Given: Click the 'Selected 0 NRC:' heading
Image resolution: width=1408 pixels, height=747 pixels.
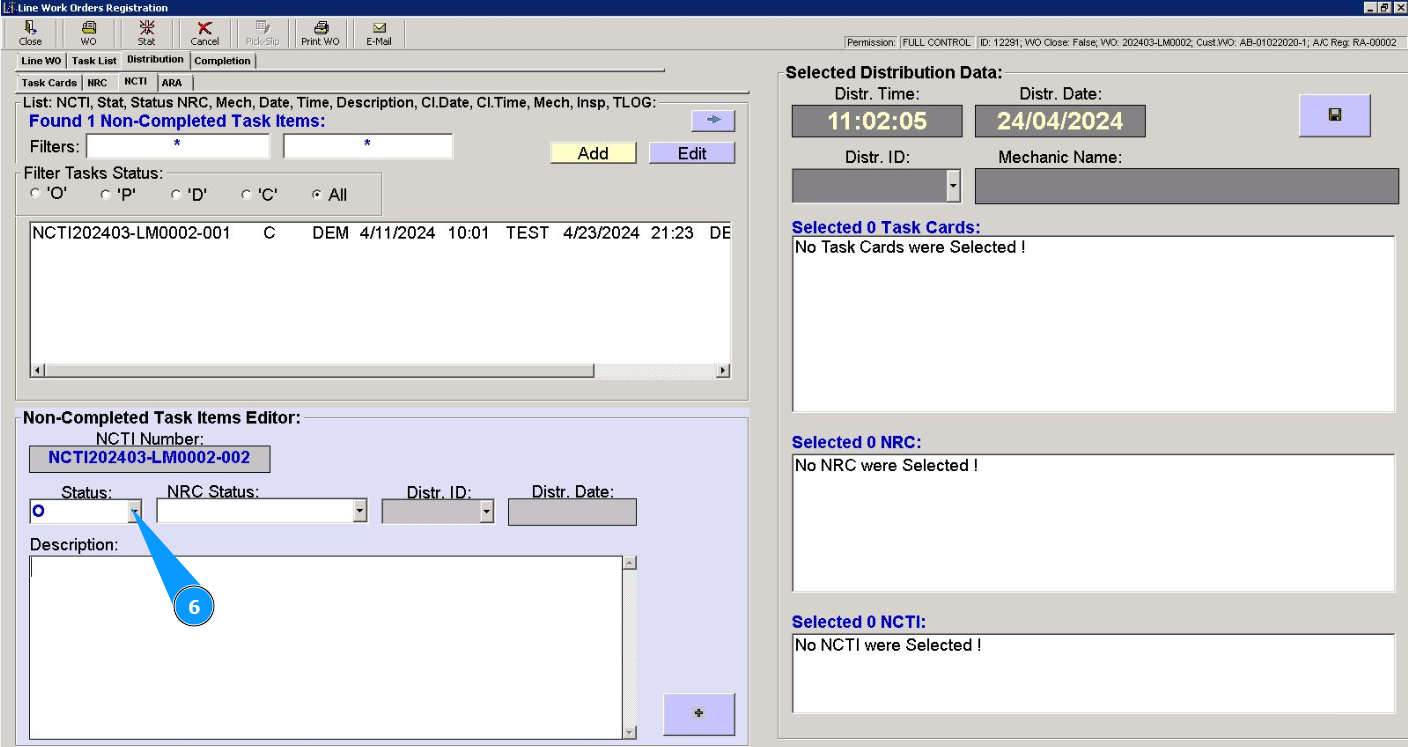Looking at the screenshot, I should tap(855, 442).
